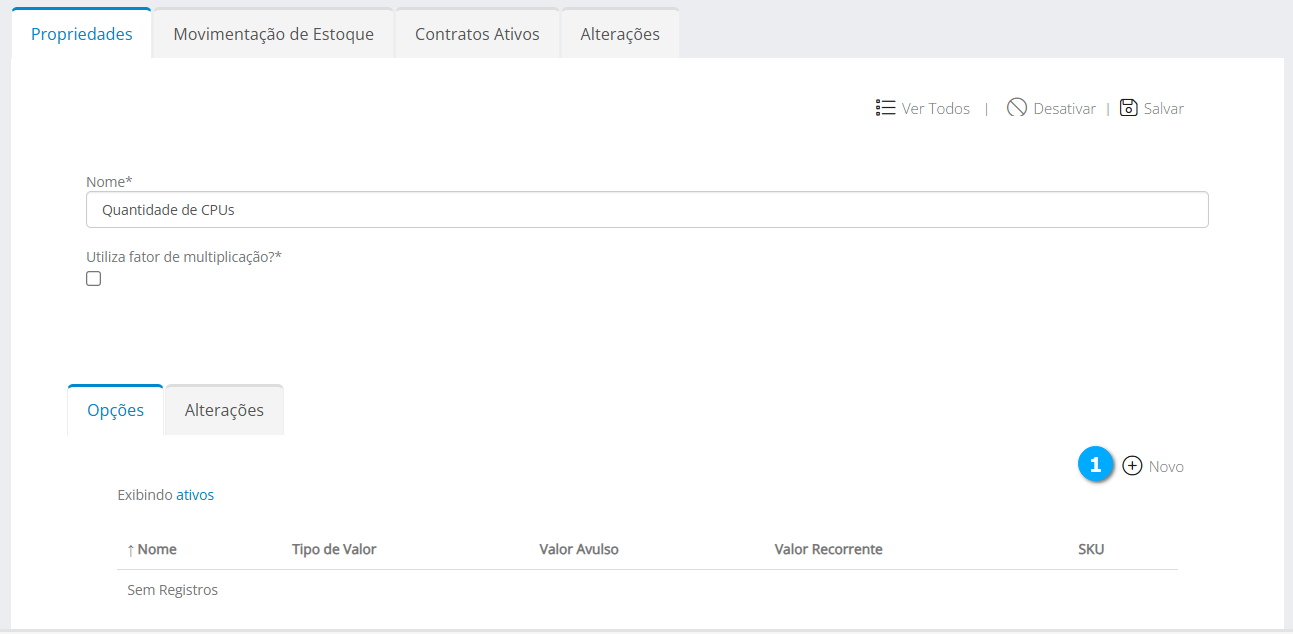
Task: Sort by the Tipo de Valor column
Action: point(334,549)
